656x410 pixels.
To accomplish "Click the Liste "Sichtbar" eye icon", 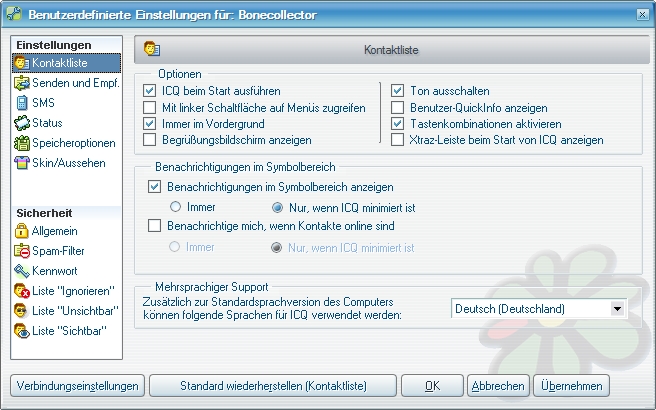I will (x=22, y=331).
